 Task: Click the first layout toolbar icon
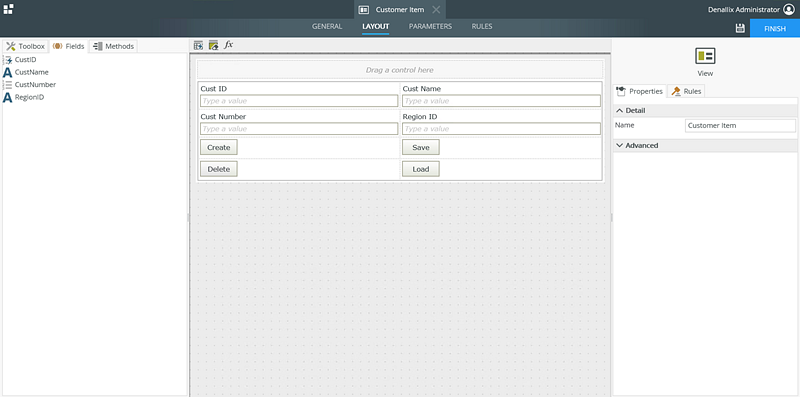coord(198,45)
